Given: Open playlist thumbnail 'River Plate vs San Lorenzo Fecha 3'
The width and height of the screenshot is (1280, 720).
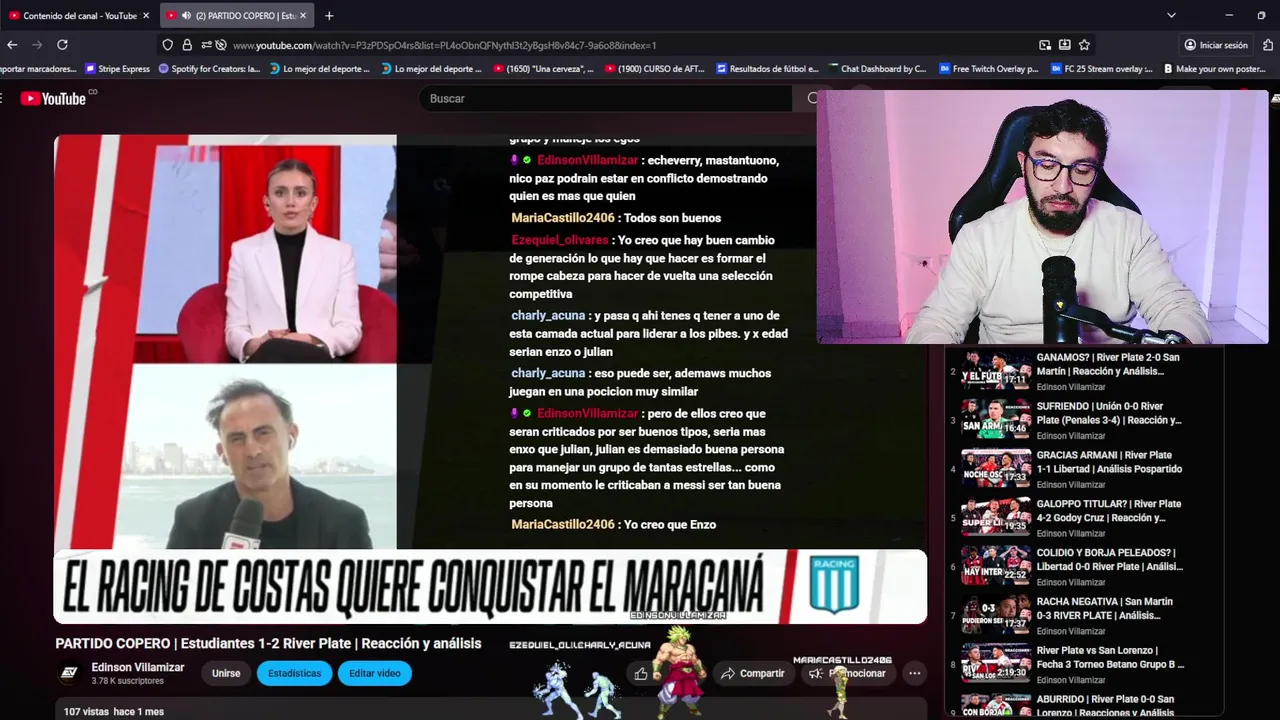Looking at the screenshot, I should [x=996, y=664].
